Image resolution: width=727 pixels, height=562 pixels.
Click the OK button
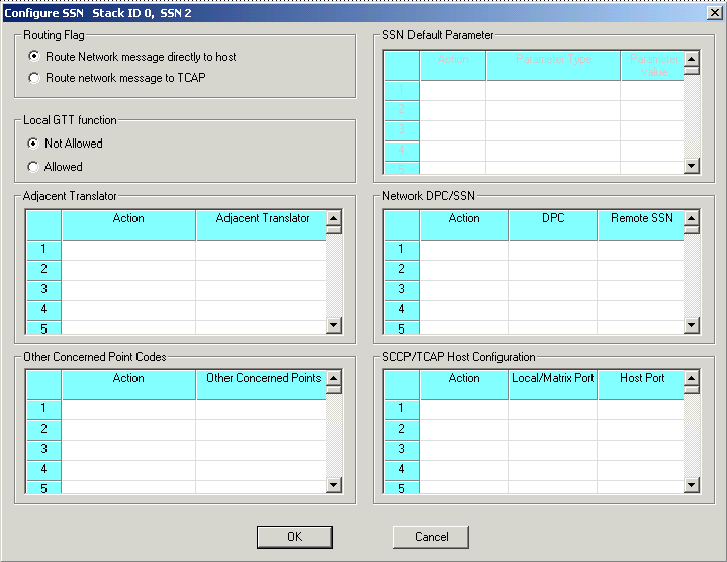point(294,537)
